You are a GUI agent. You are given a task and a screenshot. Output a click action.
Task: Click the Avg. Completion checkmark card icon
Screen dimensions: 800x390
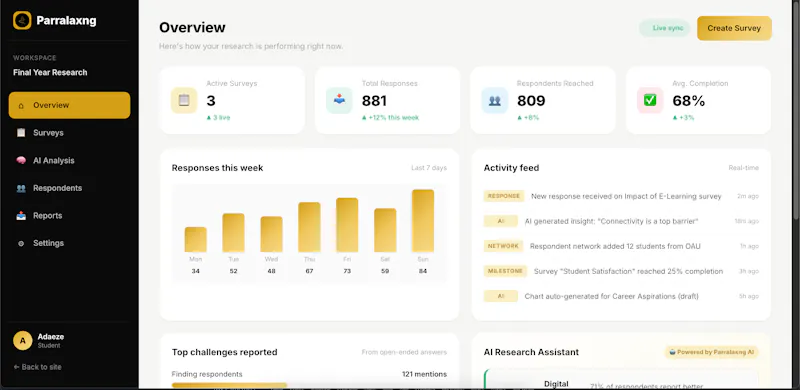point(650,101)
